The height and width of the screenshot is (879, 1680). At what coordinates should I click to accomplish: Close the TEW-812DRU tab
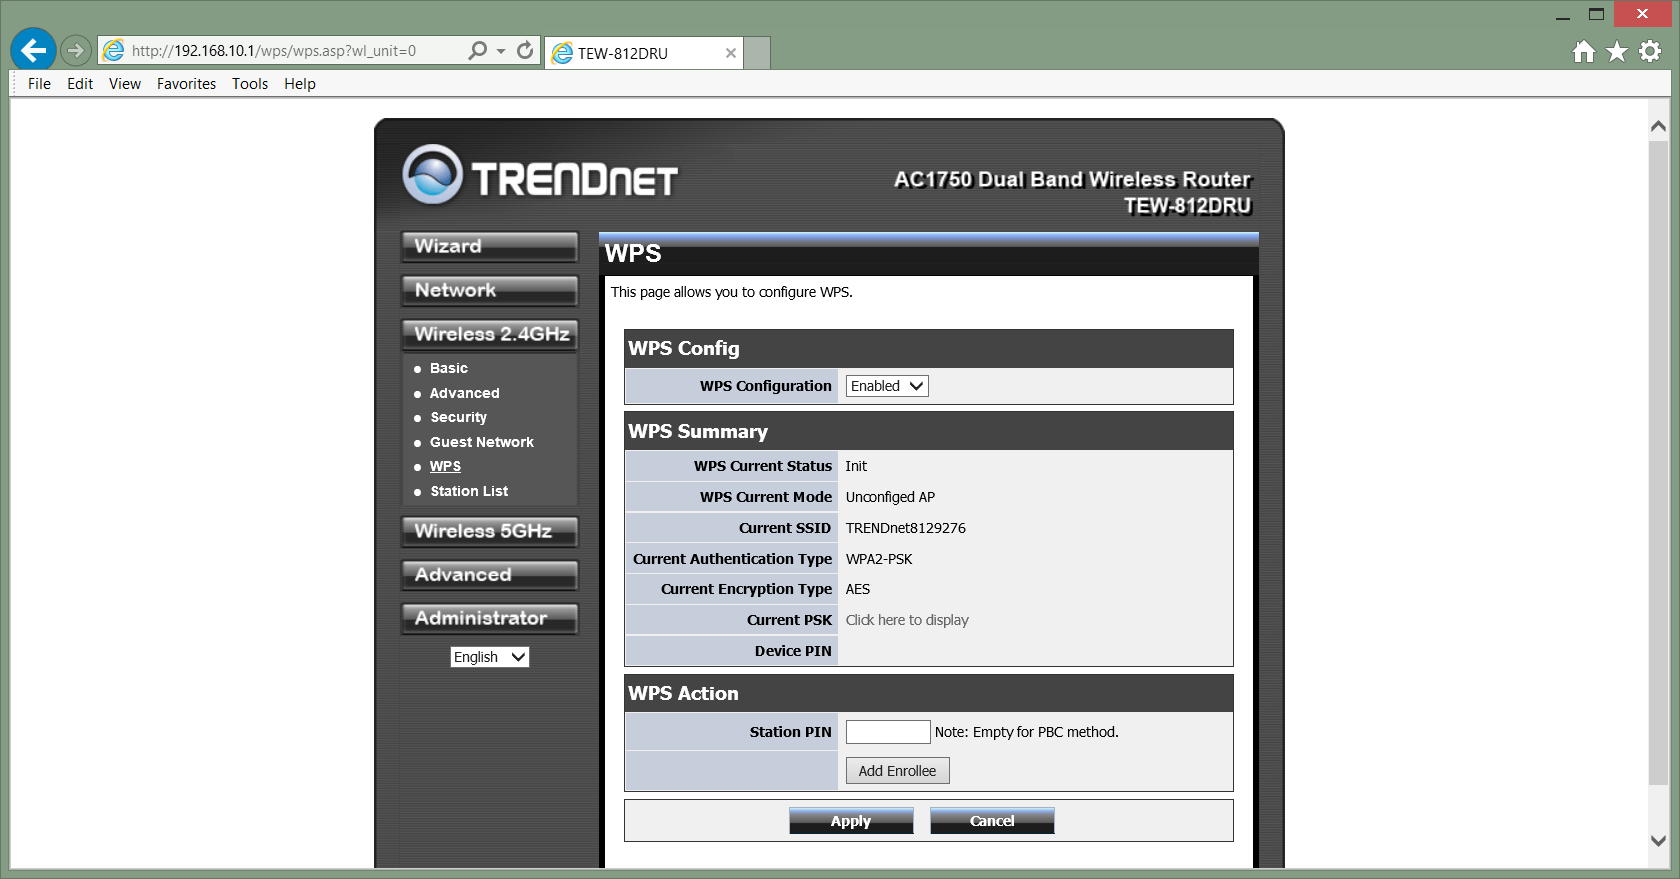coord(731,53)
